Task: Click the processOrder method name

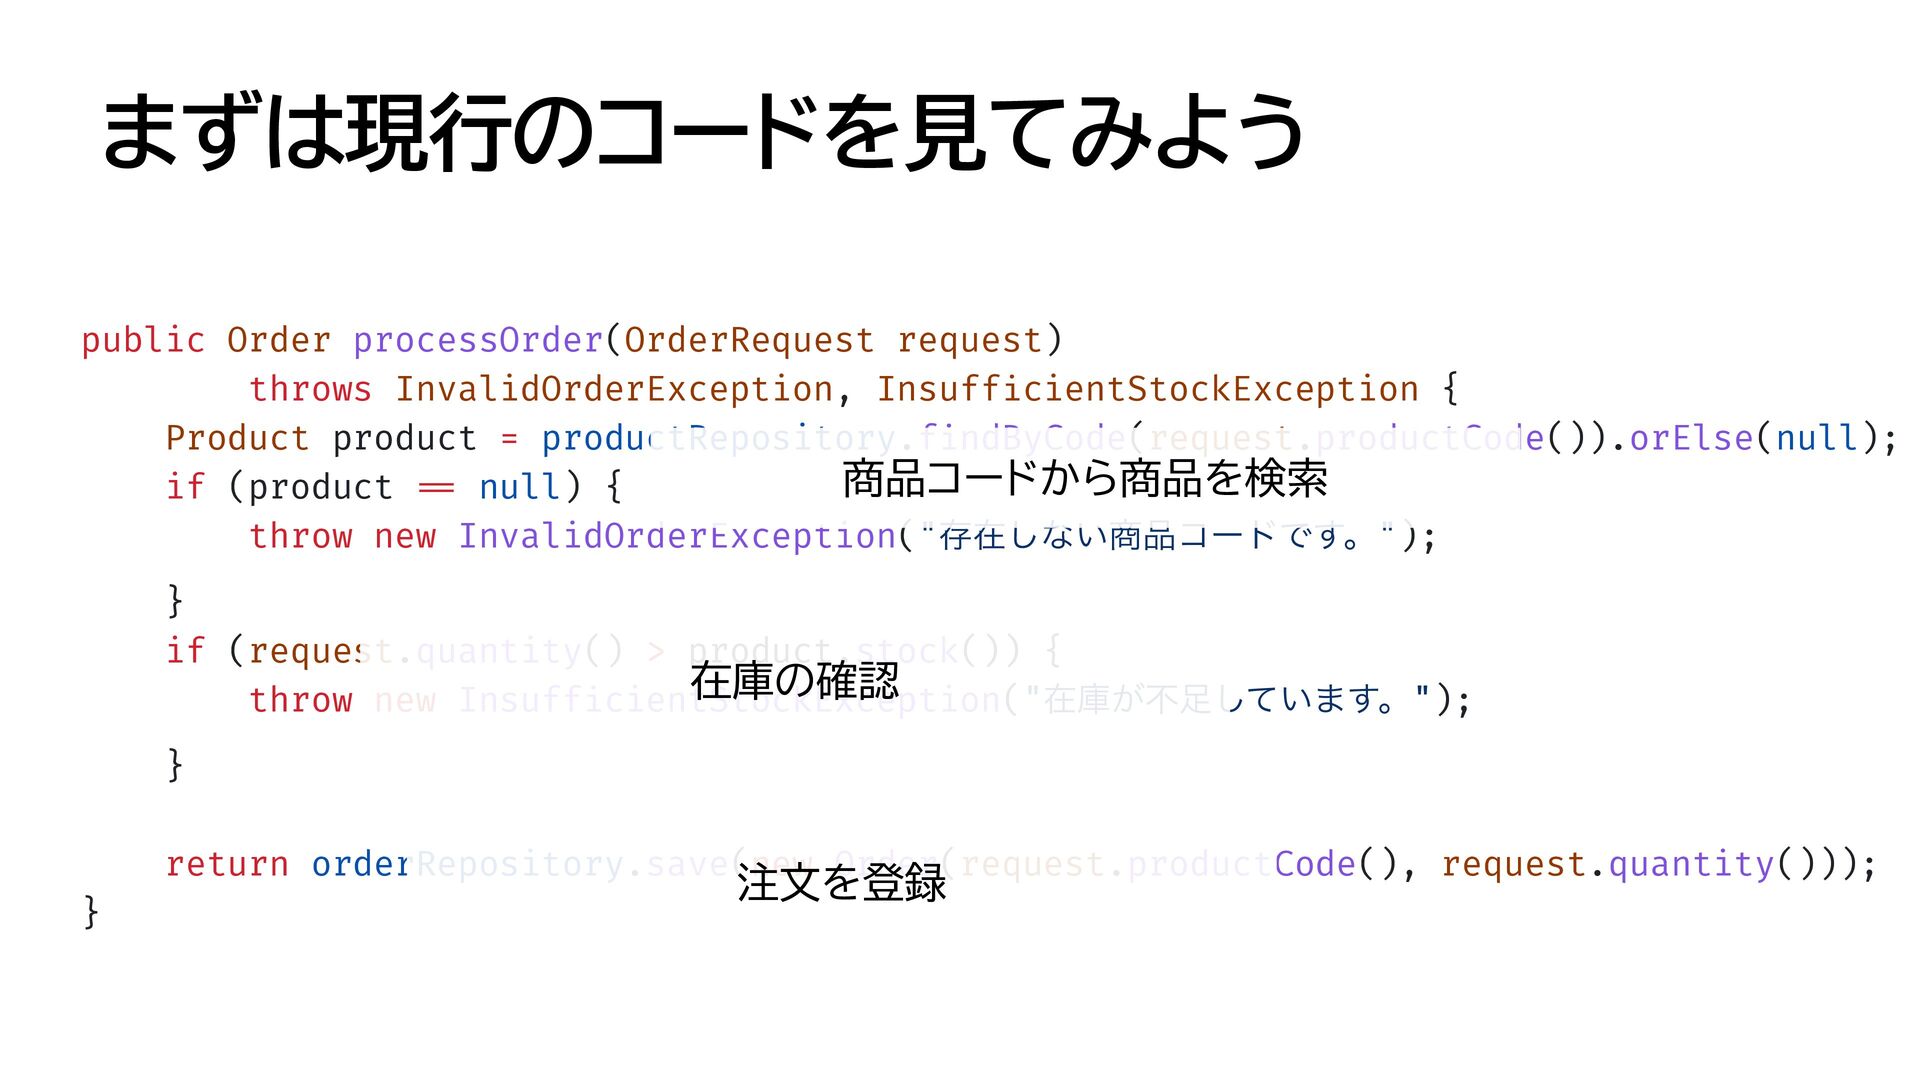Action: coord(478,340)
